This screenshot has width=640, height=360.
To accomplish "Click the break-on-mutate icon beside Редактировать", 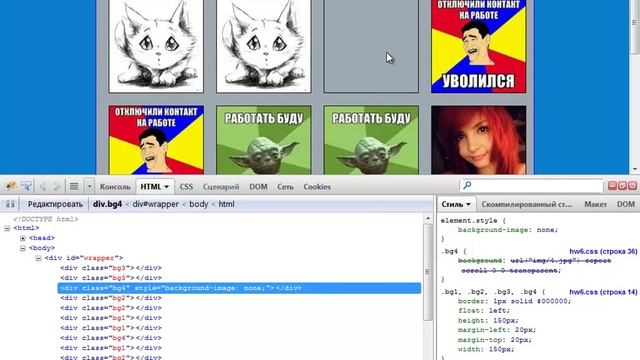I will (10, 204).
